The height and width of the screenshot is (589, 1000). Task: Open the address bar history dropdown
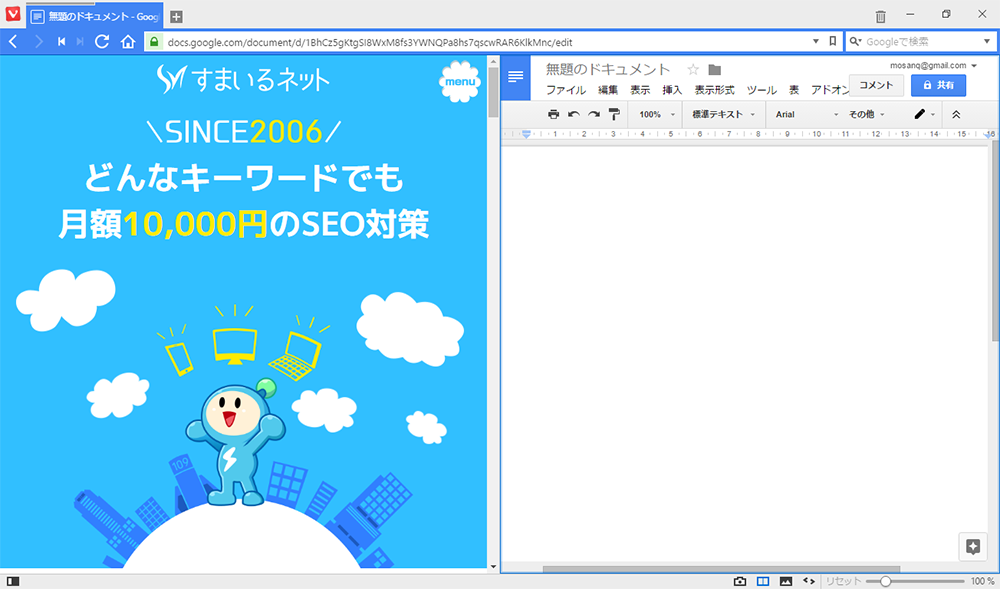pos(815,42)
